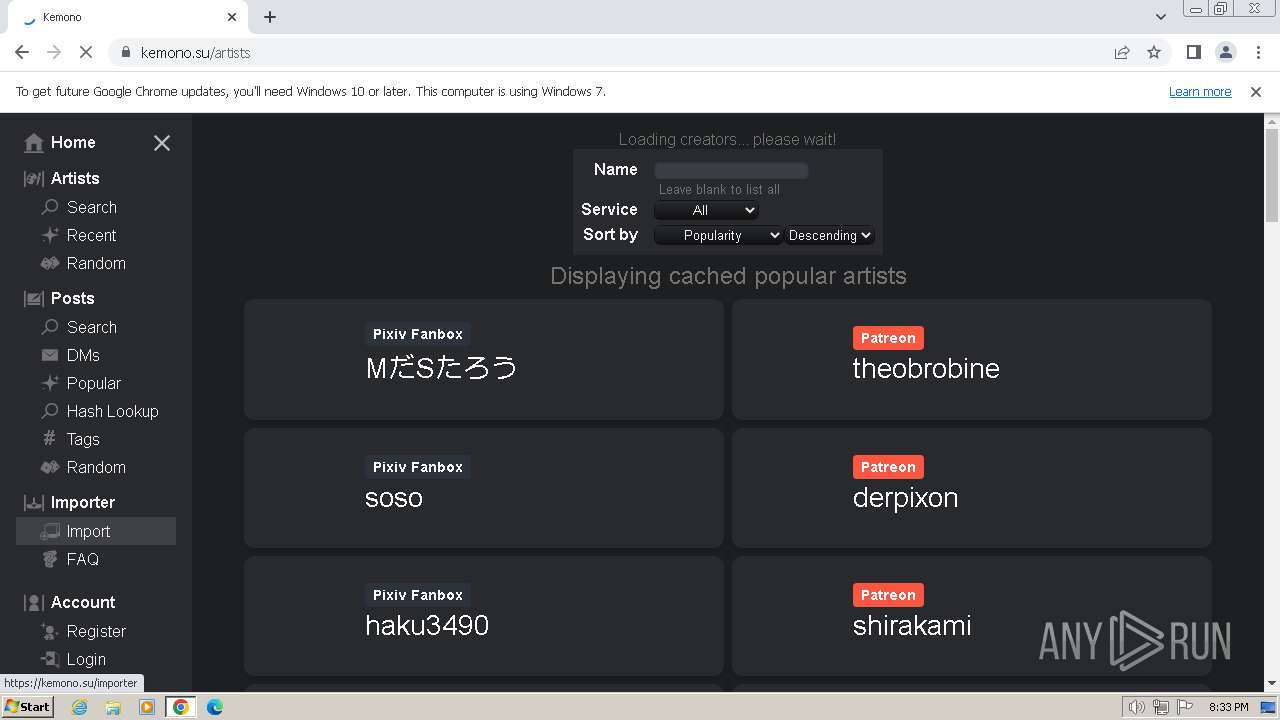Viewport: 1280px width, 720px height.
Task: Open the Sort by Popularity dropdown
Action: (718, 235)
